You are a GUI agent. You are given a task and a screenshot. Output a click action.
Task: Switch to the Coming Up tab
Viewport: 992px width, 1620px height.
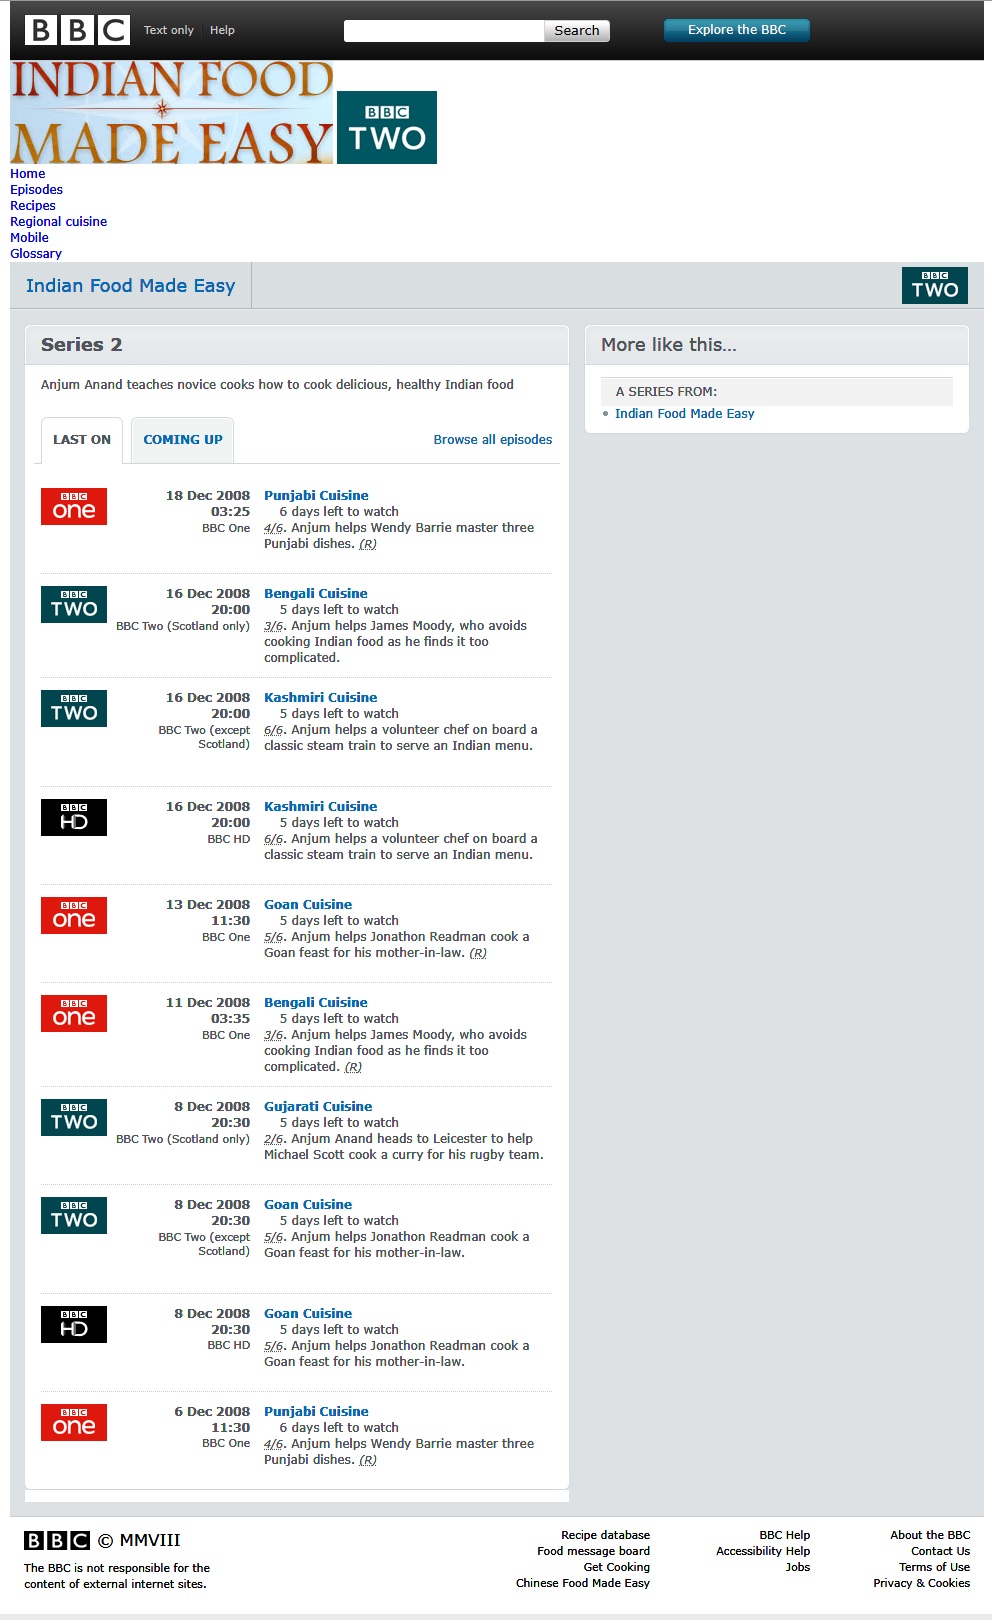click(x=183, y=440)
